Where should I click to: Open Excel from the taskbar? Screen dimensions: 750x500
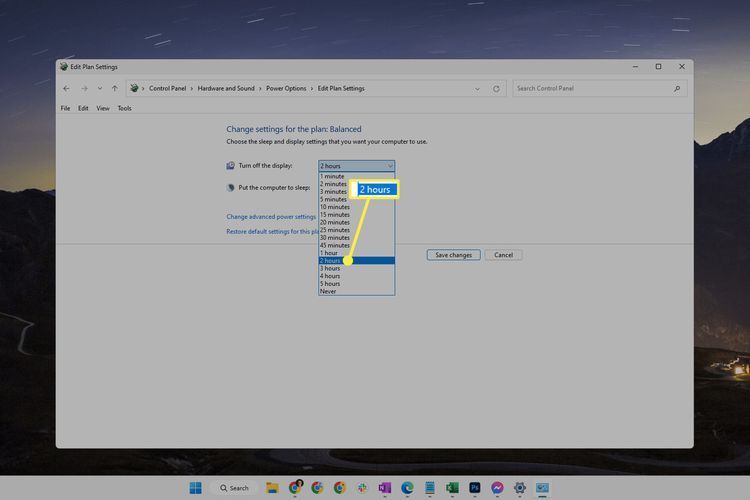point(452,488)
